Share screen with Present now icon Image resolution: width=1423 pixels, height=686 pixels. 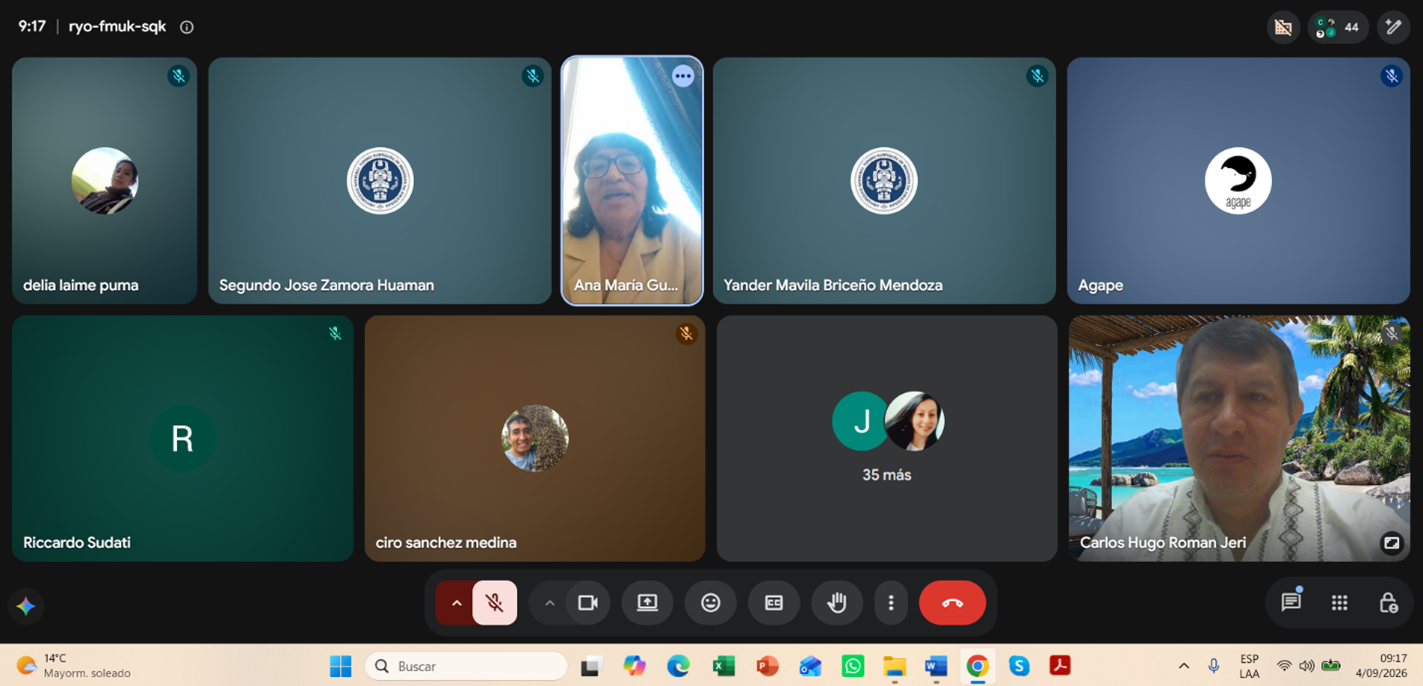coord(648,603)
